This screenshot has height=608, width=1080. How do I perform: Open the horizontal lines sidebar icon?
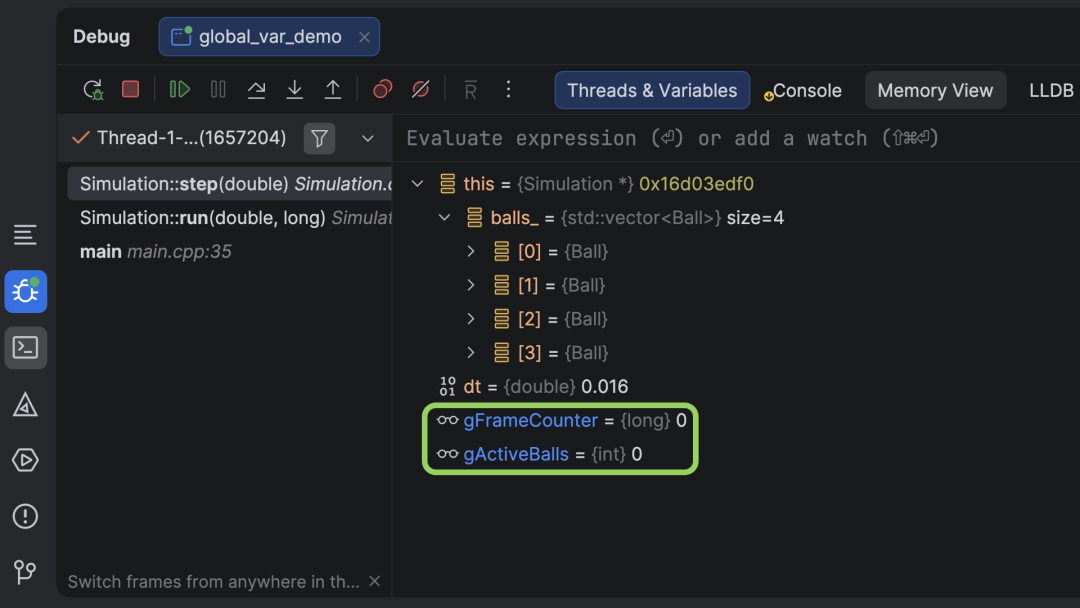[x=25, y=235]
